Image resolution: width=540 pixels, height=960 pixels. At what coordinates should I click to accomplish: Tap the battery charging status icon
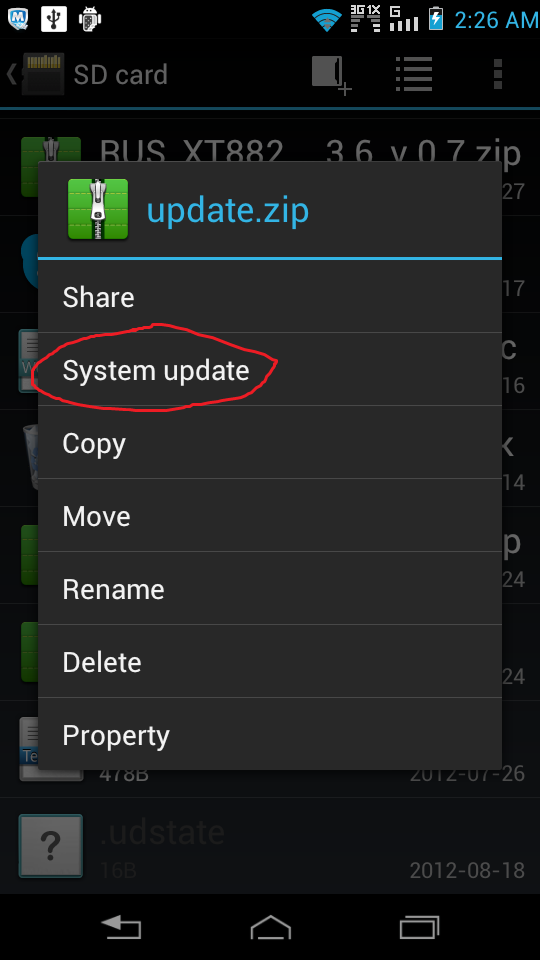[x=435, y=19]
